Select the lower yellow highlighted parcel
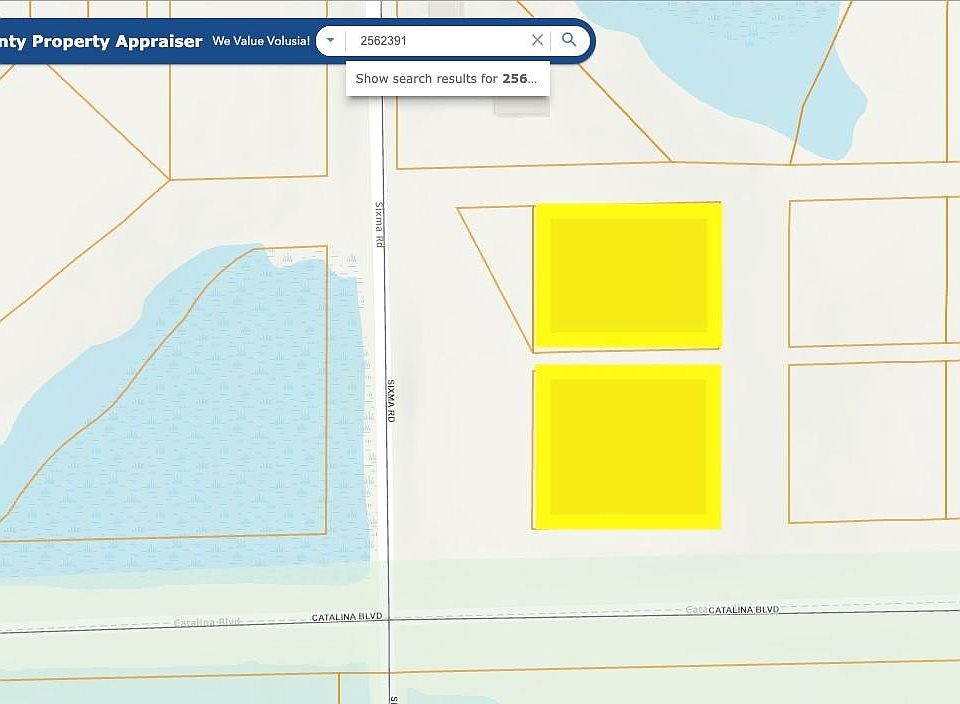 tap(628, 446)
